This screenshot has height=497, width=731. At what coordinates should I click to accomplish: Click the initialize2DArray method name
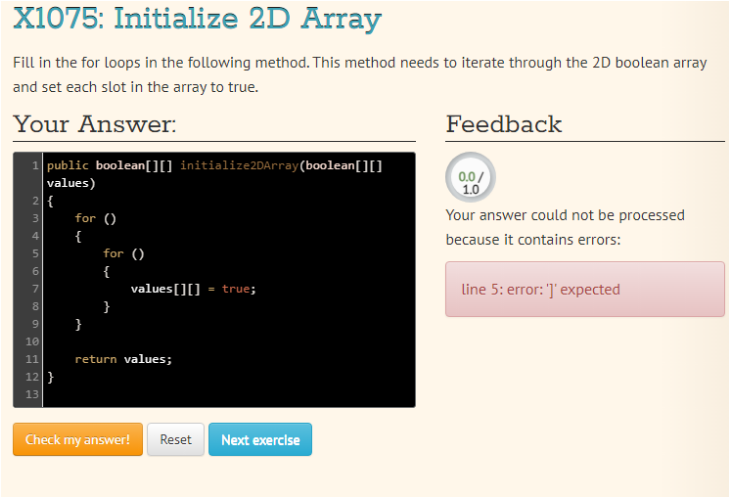pos(239,166)
